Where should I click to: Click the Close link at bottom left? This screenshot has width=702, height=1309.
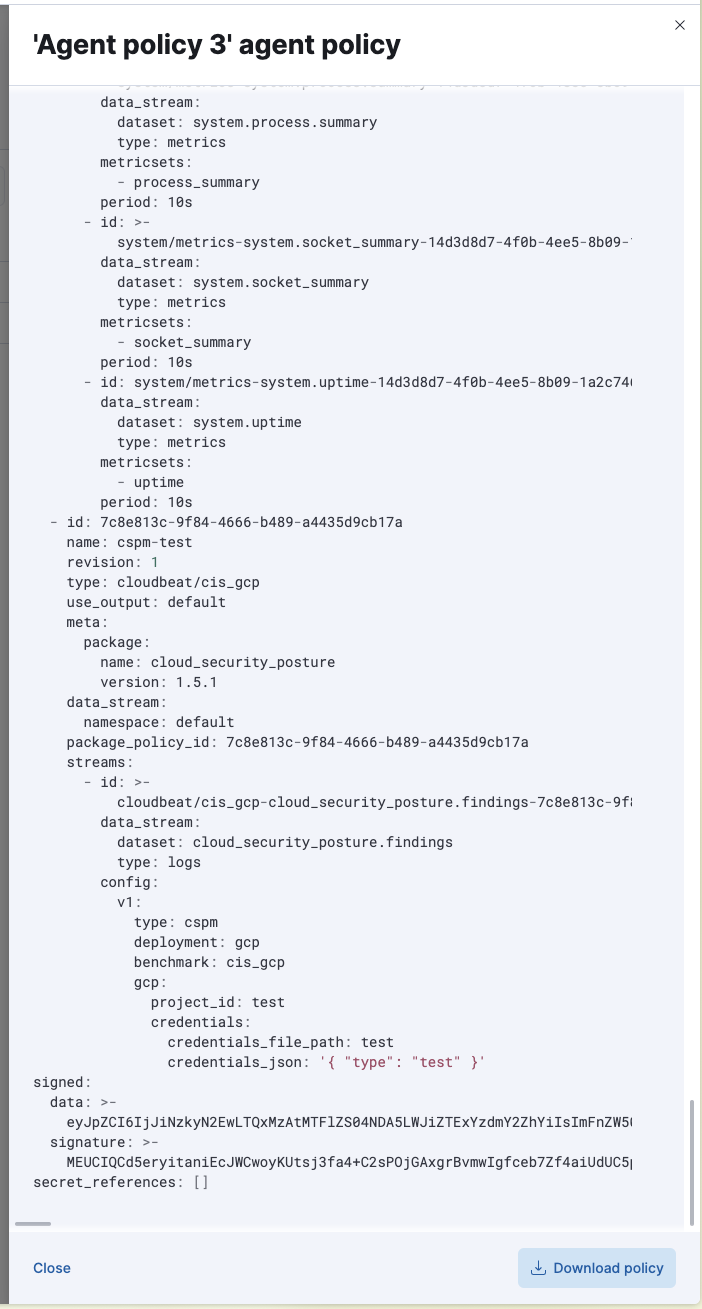coord(52,1267)
